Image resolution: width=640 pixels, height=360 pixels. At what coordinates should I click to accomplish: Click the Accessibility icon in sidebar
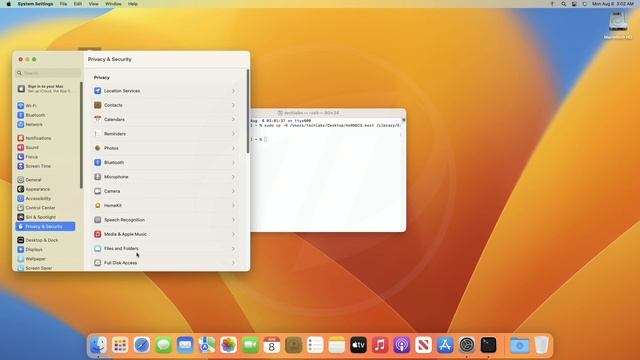tap(21, 198)
